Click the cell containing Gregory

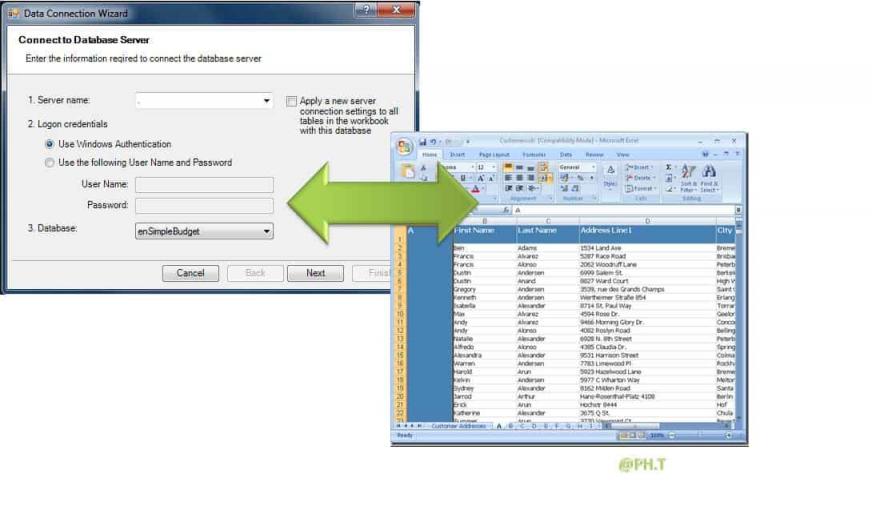(x=484, y=289)
